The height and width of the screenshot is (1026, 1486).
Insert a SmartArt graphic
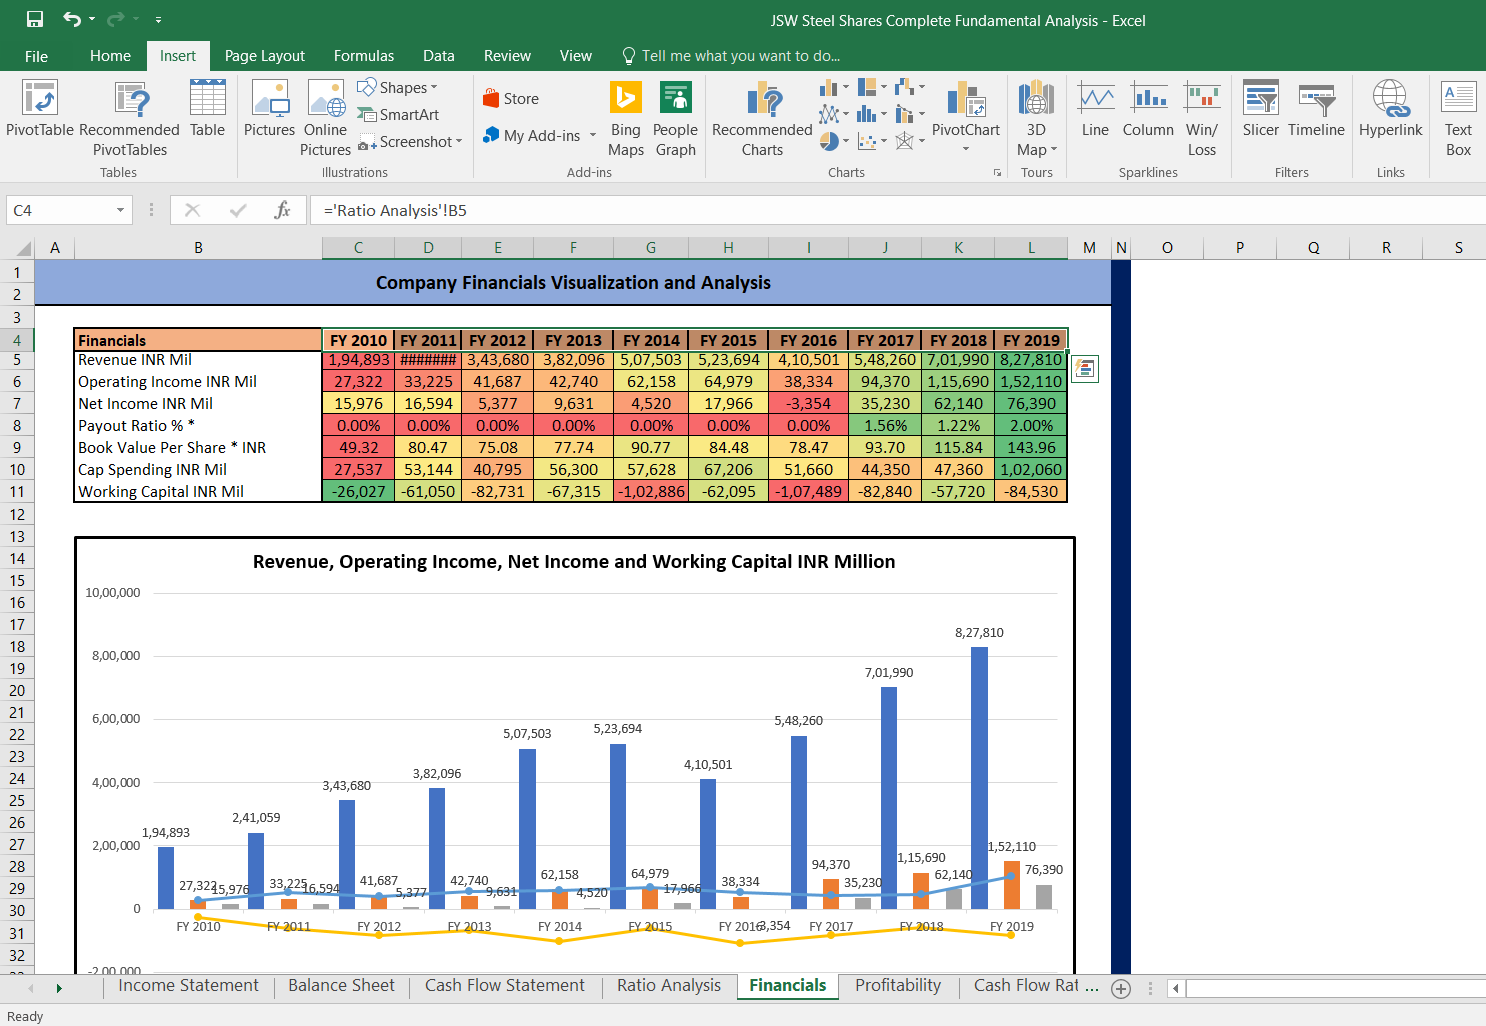[398, 115]
